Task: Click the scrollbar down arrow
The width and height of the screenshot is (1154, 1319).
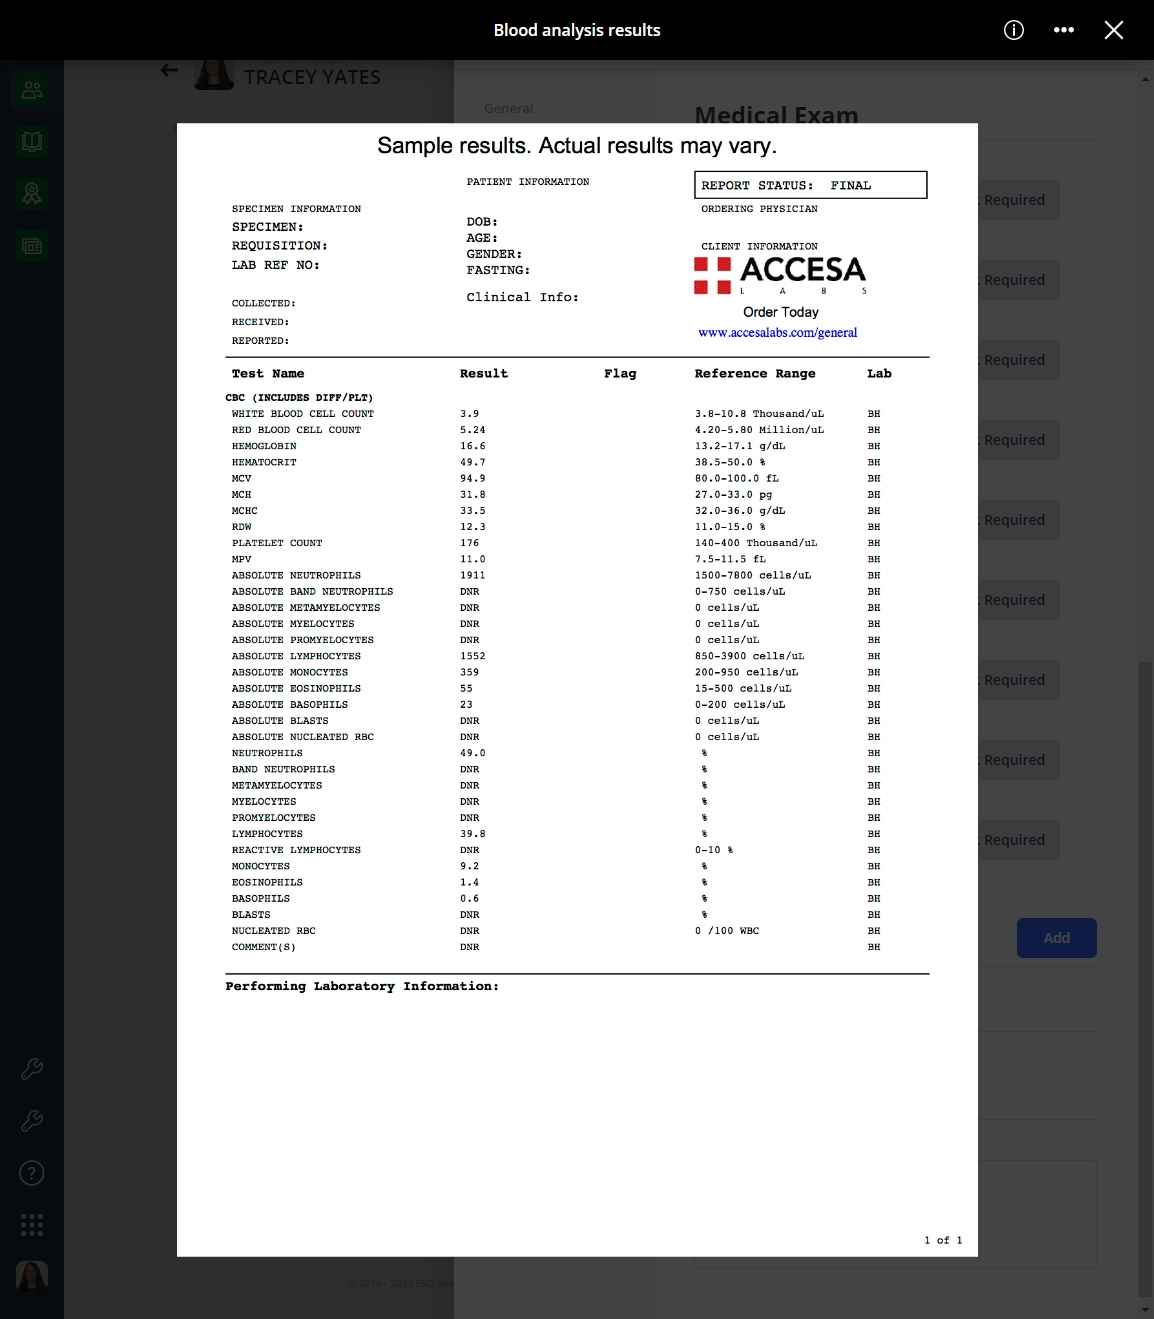Action: (1146, 1310)
